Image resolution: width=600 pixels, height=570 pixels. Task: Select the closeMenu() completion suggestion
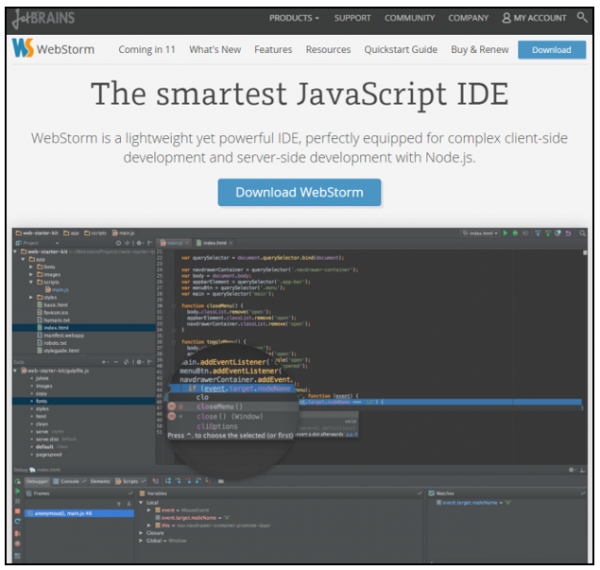[233, 406]
